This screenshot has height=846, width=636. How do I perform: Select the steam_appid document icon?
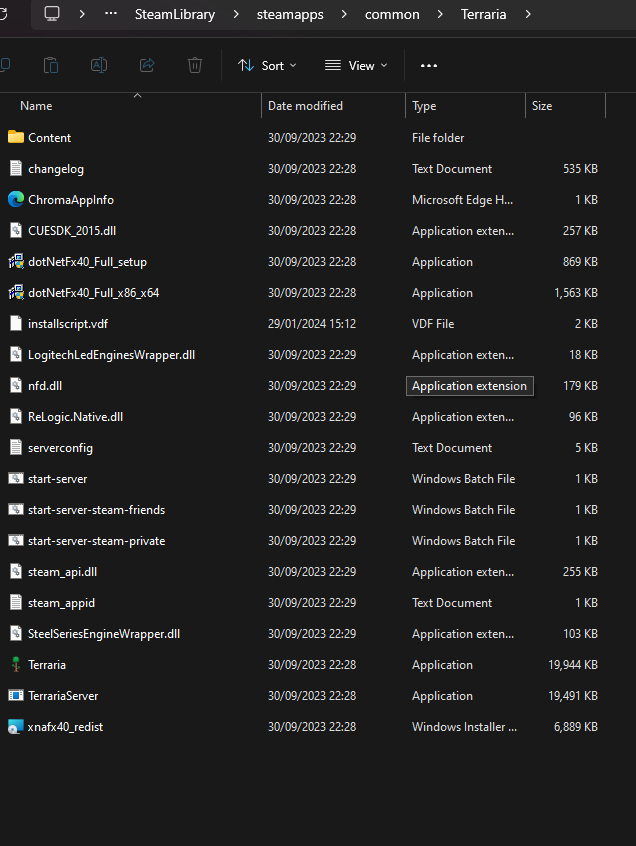(x=16, y=602)
